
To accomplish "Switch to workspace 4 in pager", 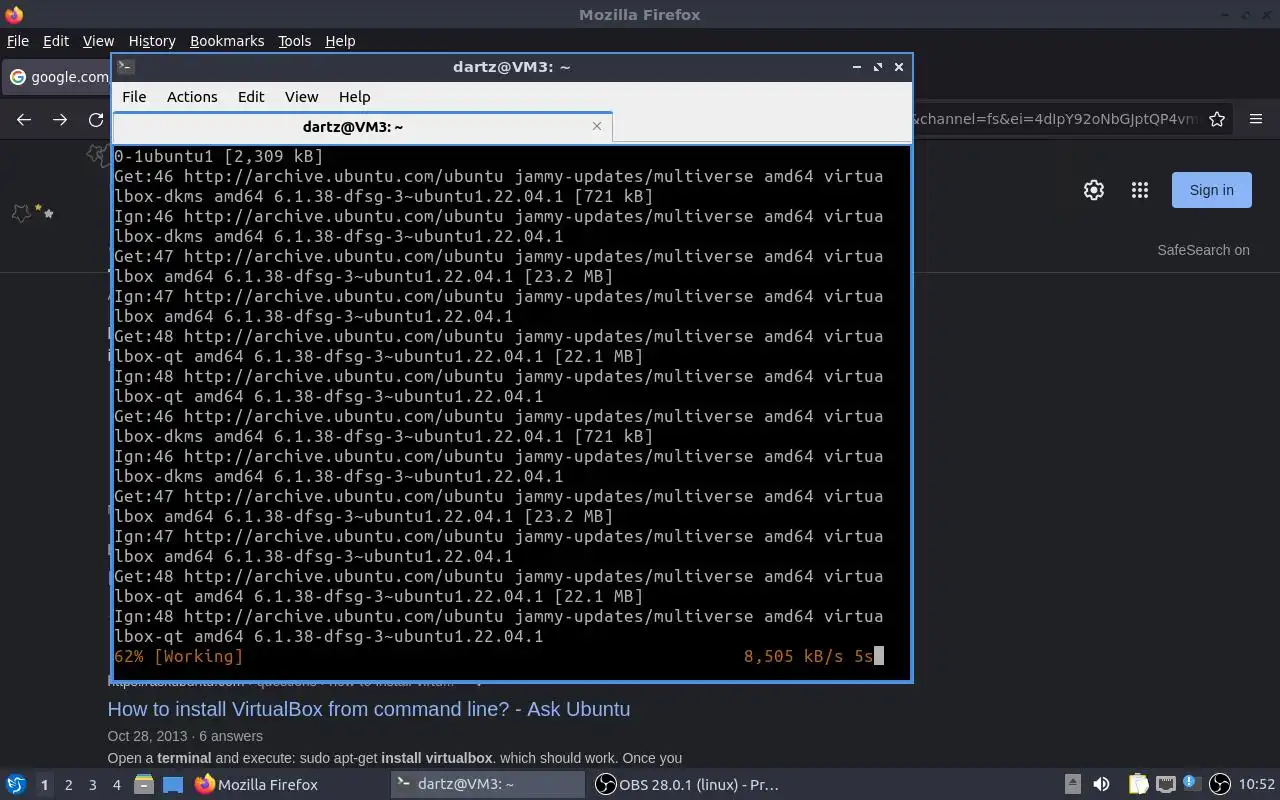I will click(116, 785).
